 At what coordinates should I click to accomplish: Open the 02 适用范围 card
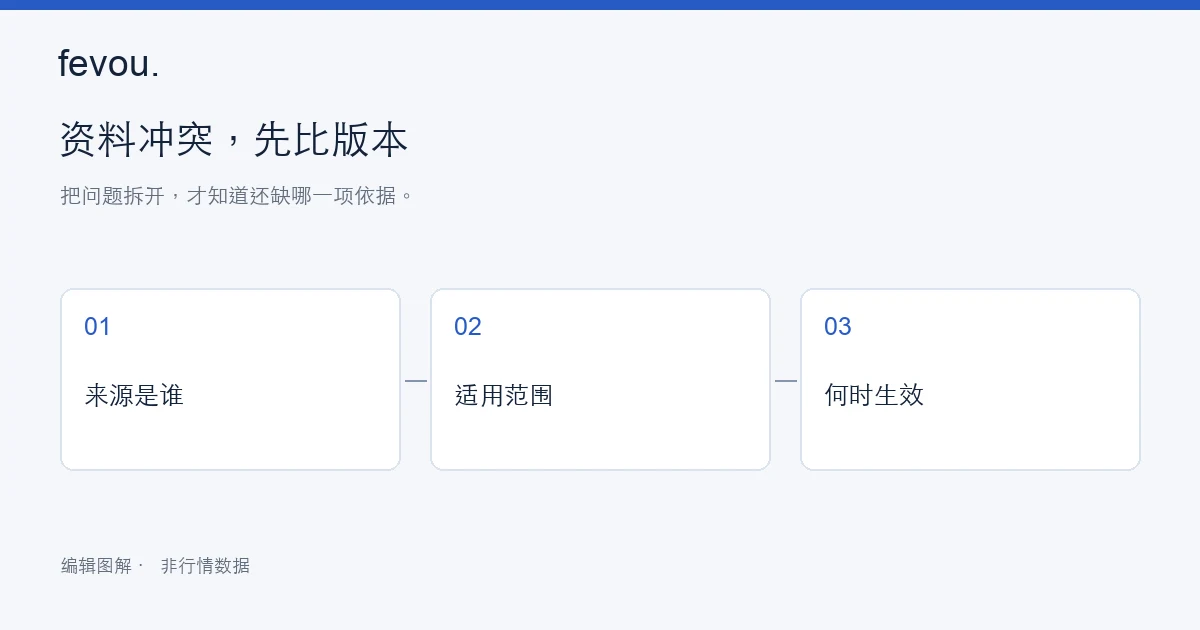point(601,379)
